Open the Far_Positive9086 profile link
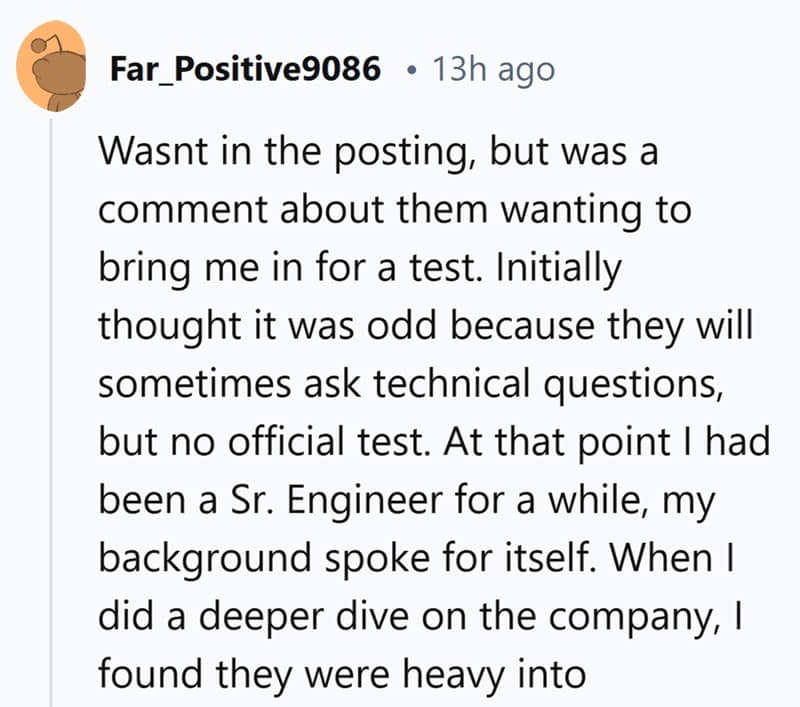 (246, 69)
